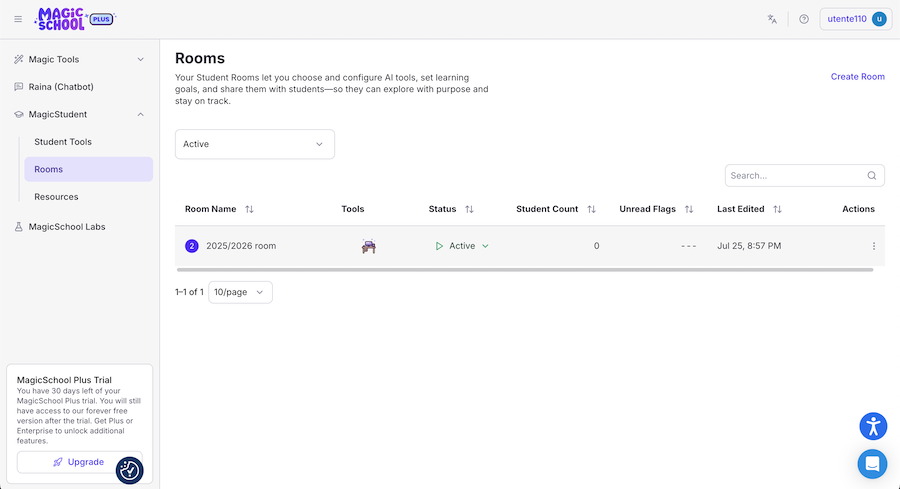Collapse the MagicStudent section chevron
Viewport: 900px width, 489px height.
point(141,114)
